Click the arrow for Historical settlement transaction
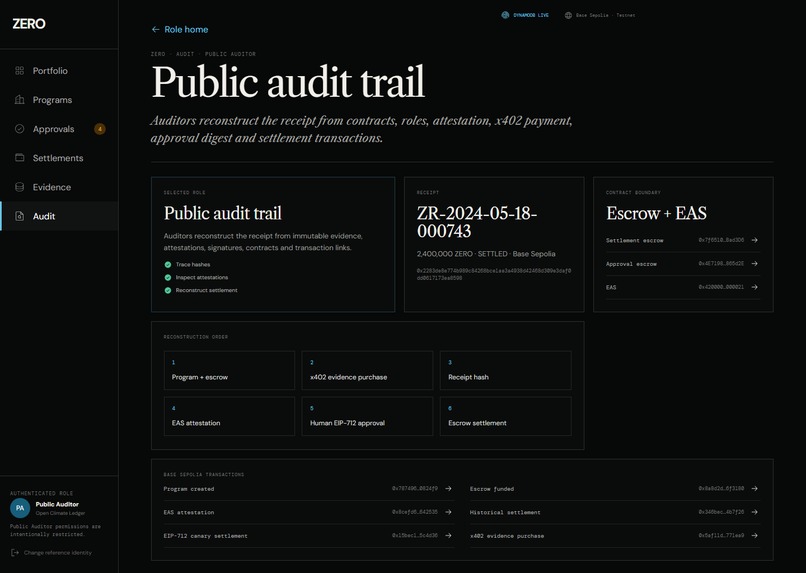This screenshot has height=573, width=806. point(754,512)
